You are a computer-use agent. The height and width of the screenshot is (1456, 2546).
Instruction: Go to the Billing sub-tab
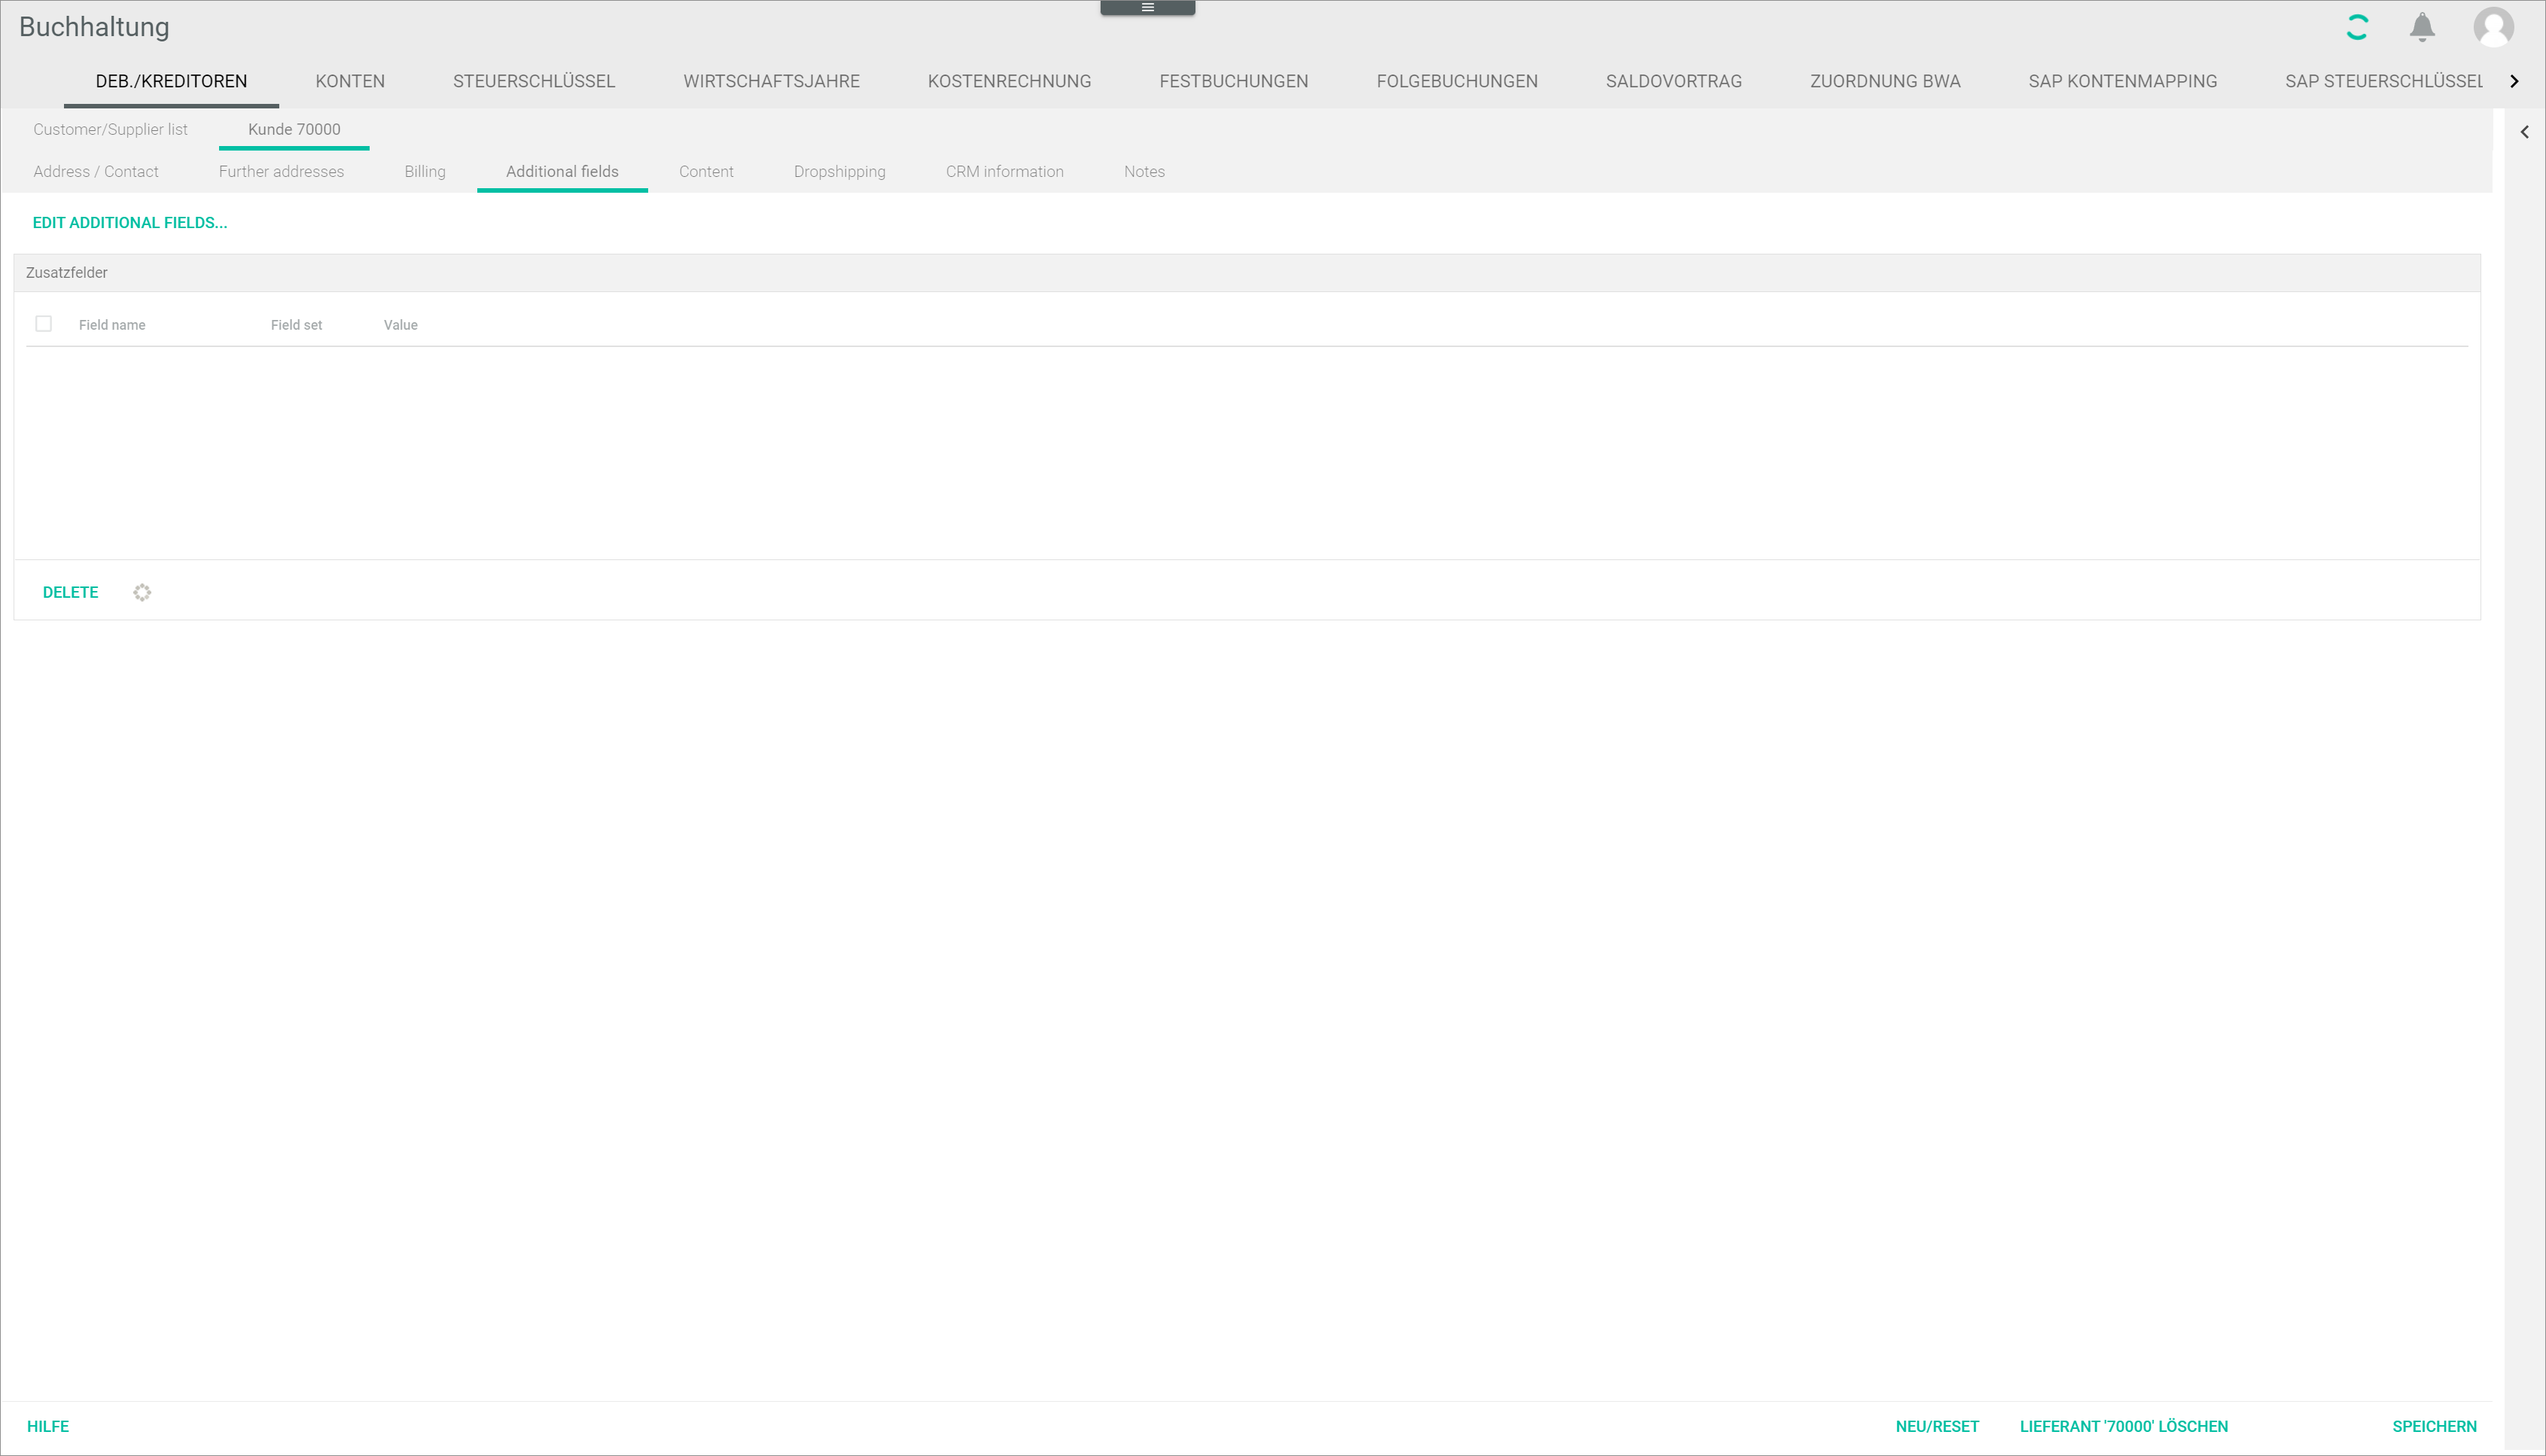(x=424, y=172)
